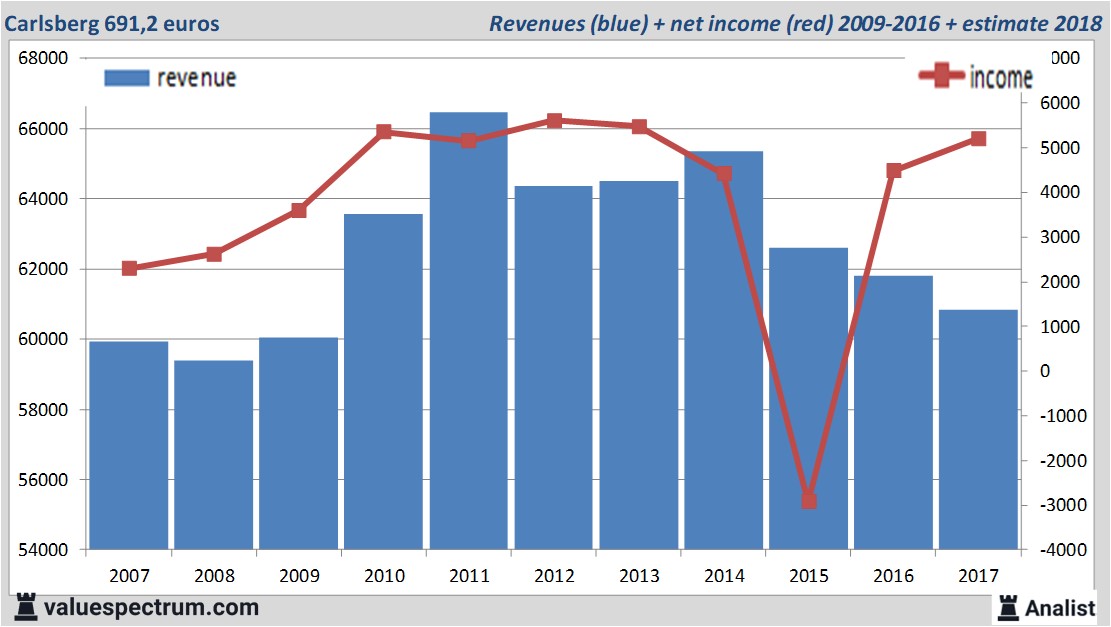The image size is (1111, 627).
Task: Click the 2017 income data point
Action: tap(979, 139)
